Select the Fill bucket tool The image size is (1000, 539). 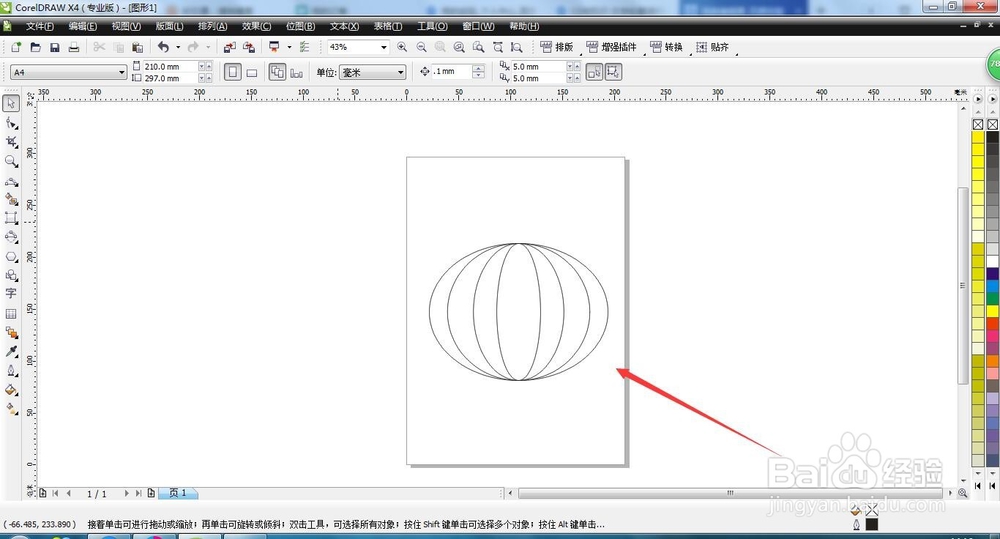tap(11, 390)
